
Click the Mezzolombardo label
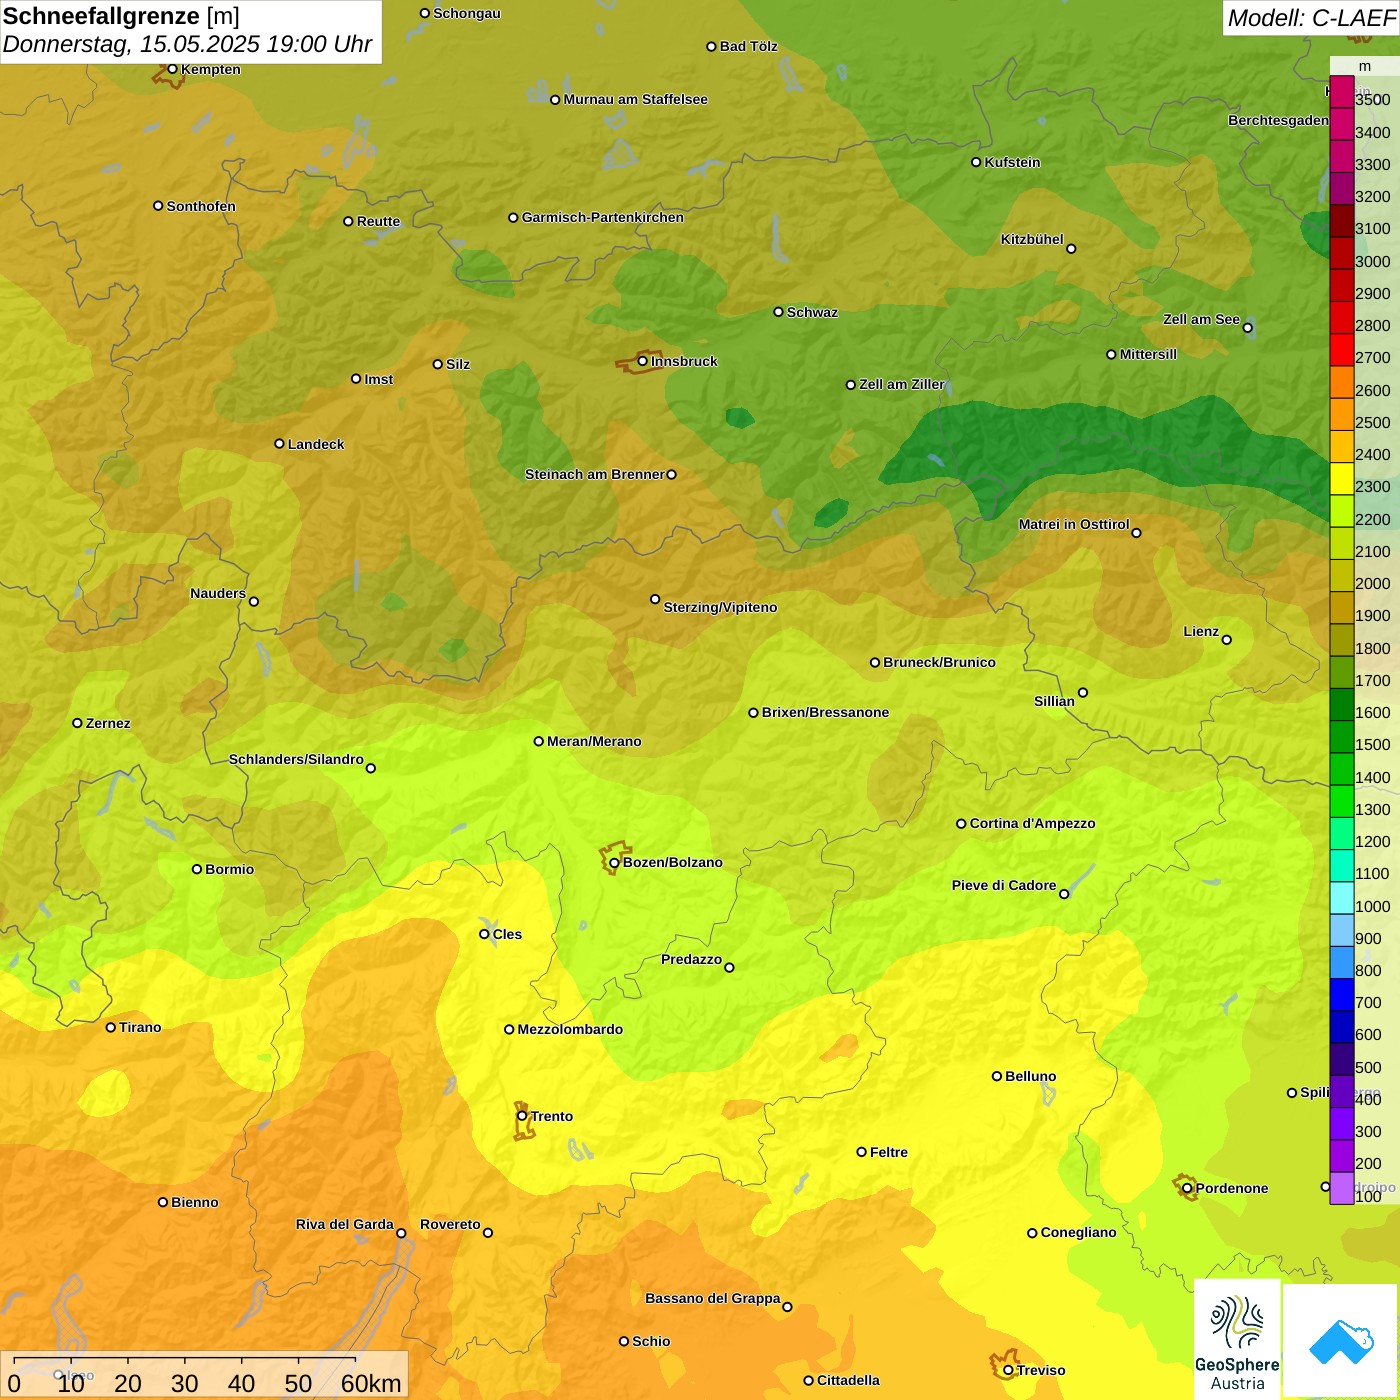click(x=570, y=1029)
